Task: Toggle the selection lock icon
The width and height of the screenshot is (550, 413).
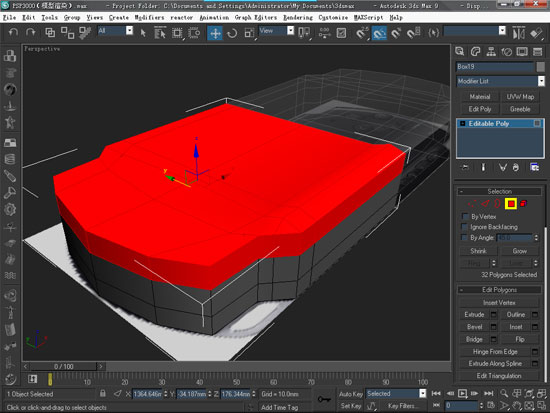Action: coord(103,393)
